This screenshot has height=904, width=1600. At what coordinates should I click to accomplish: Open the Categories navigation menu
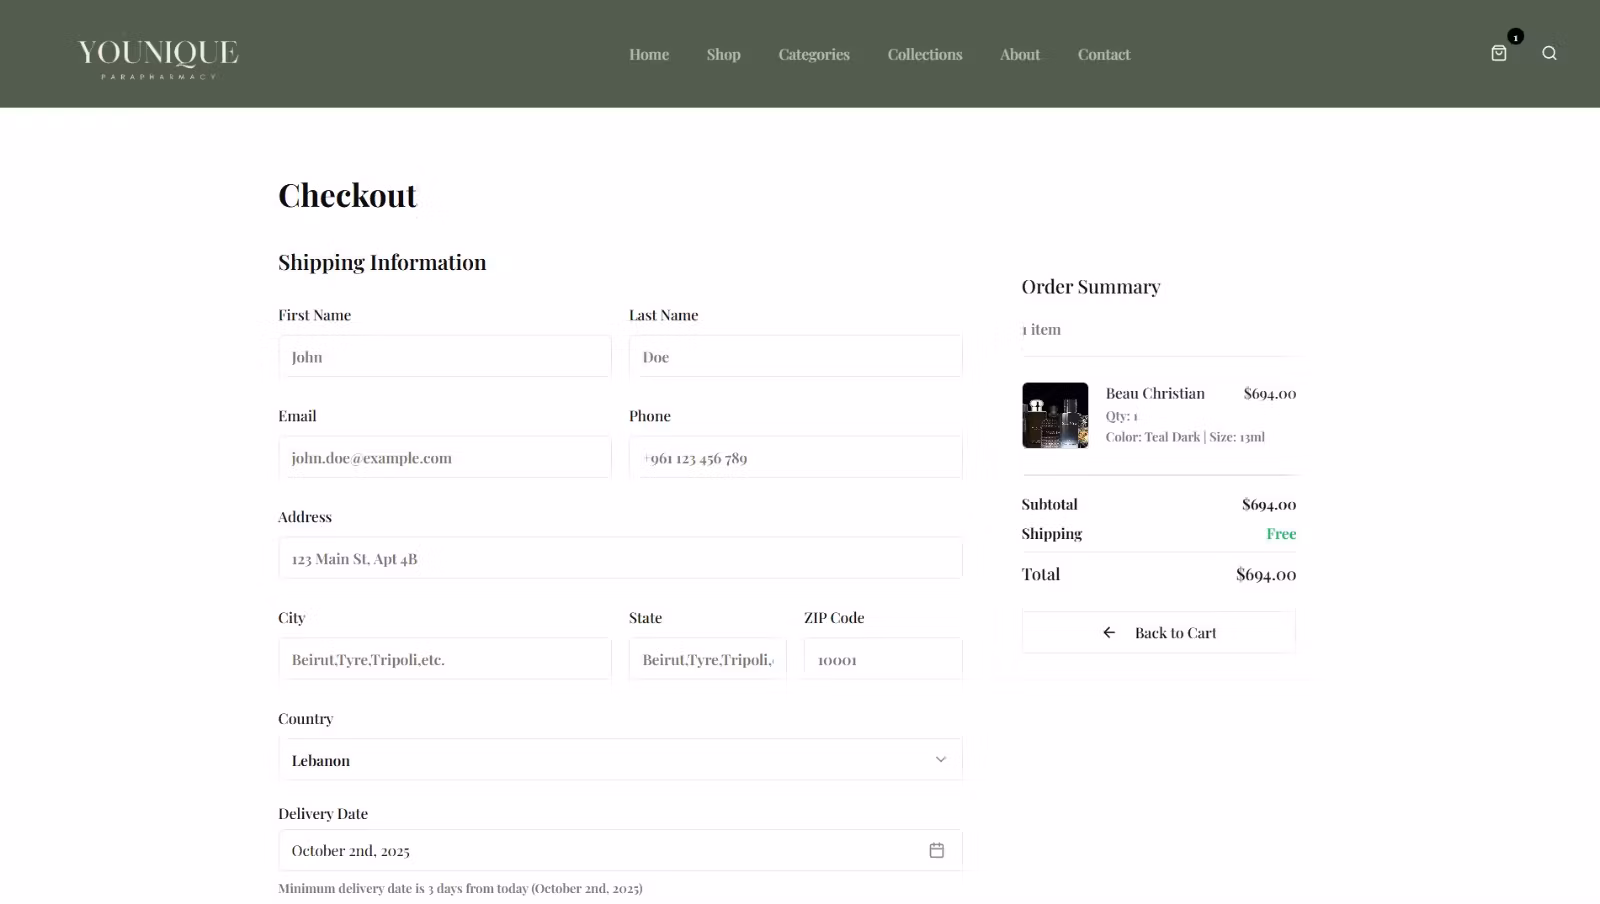coord(813,54)
